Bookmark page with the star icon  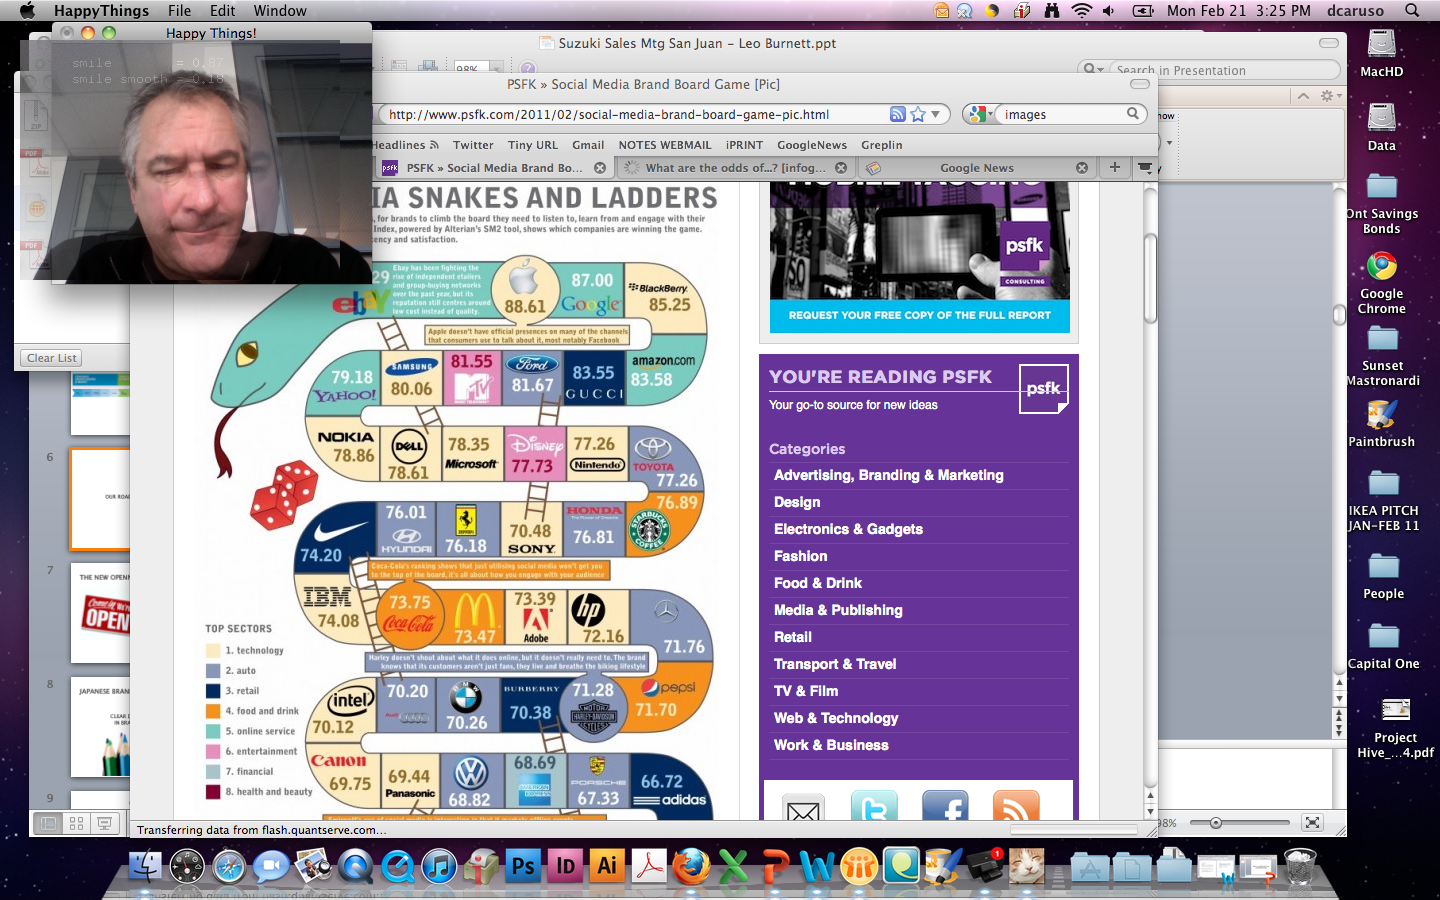pos(918,114)
